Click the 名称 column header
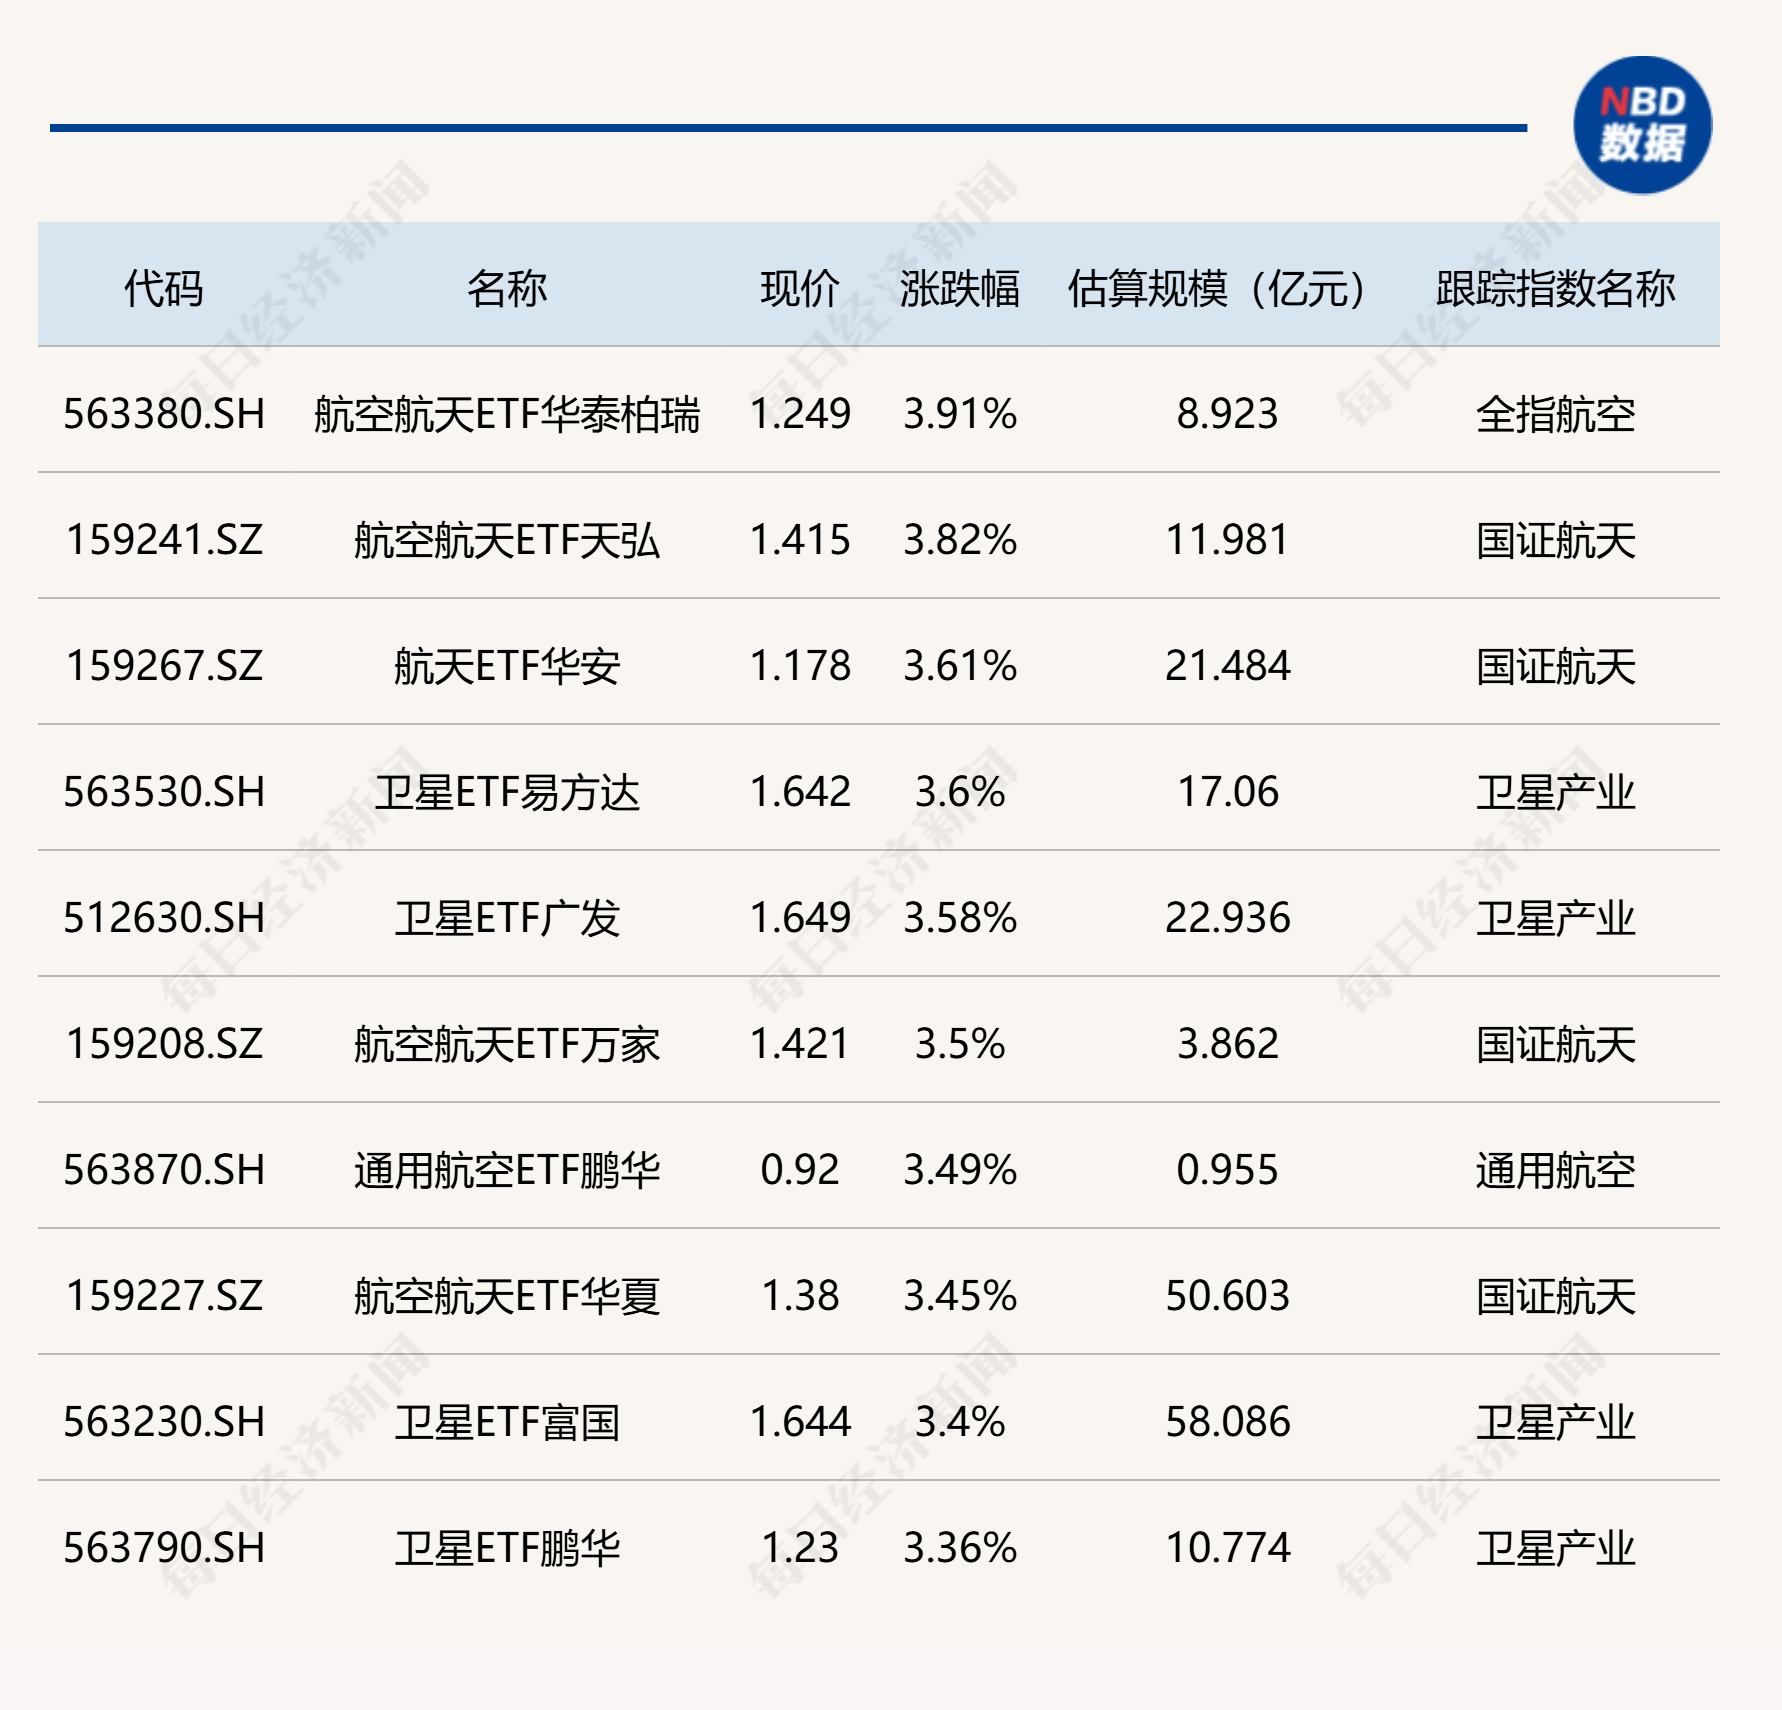 507,289
